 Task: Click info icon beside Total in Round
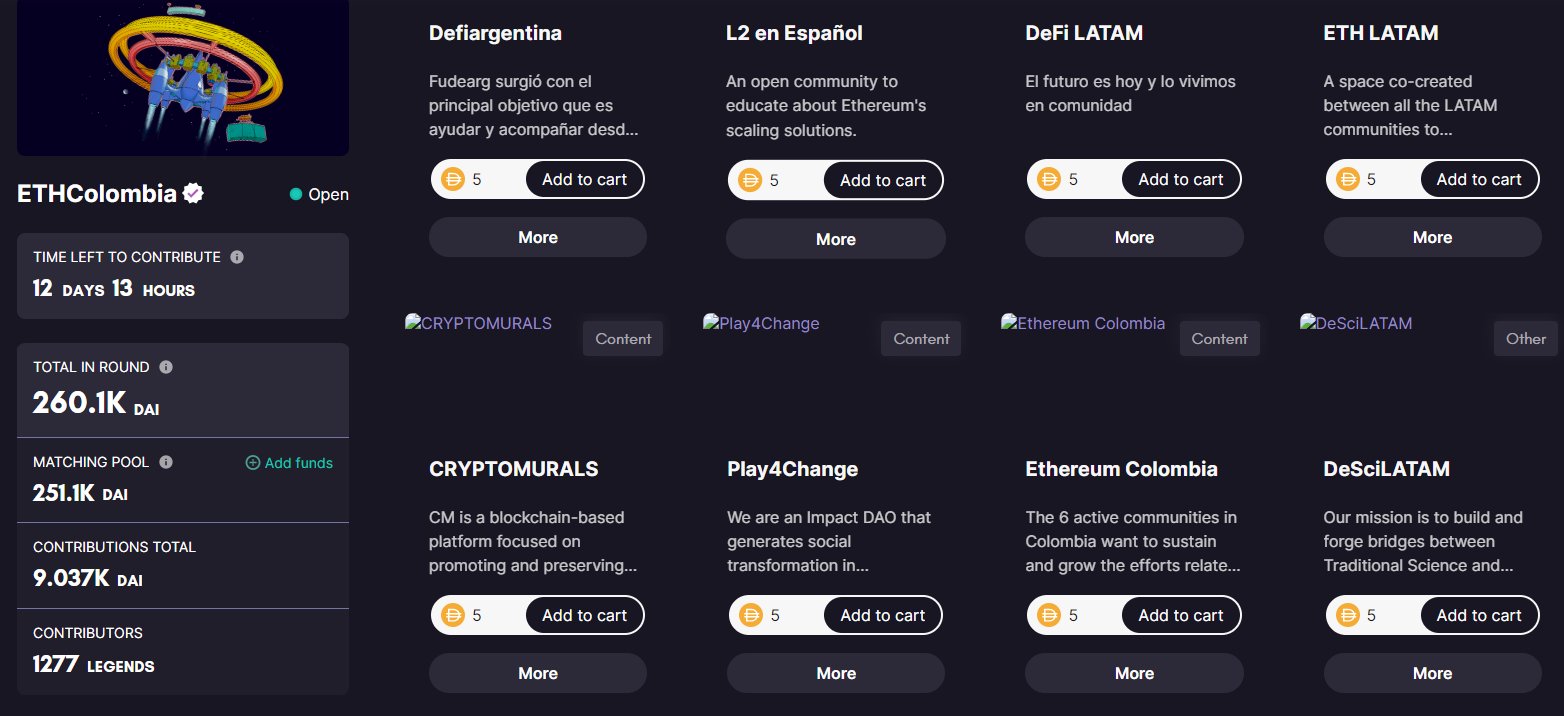click(166, 367)
